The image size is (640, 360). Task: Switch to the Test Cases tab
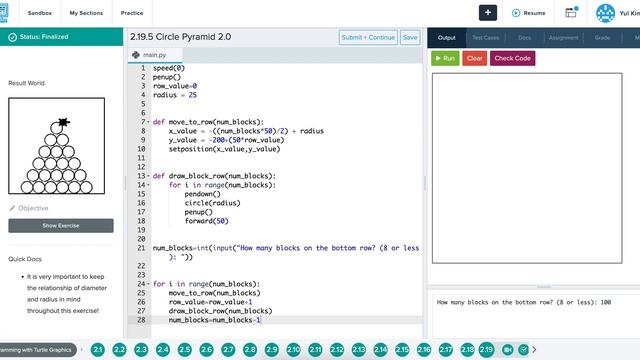tap(485, 38)
